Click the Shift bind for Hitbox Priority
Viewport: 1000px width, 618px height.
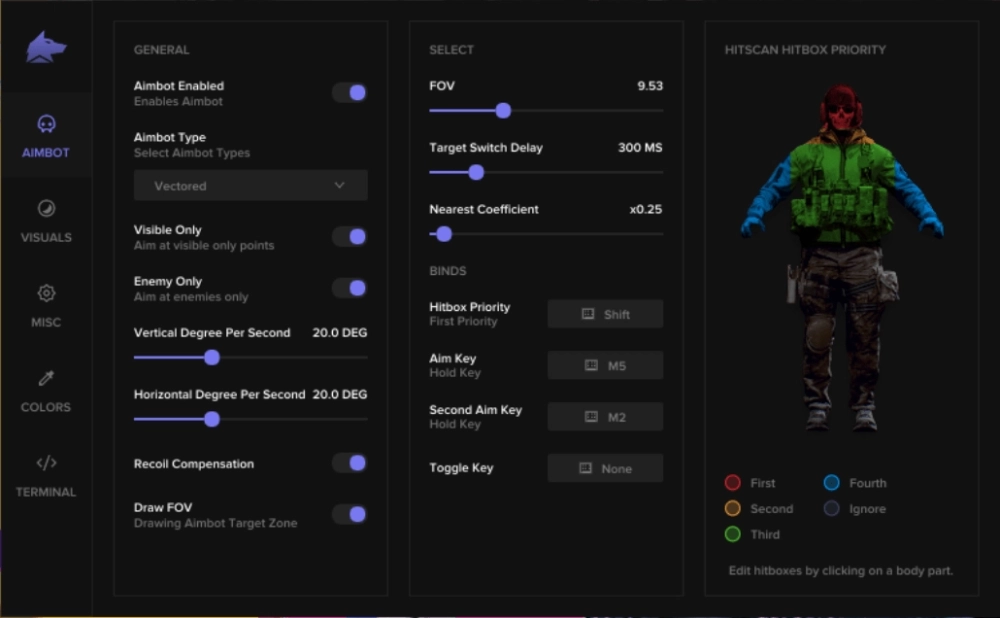point(604,313)
